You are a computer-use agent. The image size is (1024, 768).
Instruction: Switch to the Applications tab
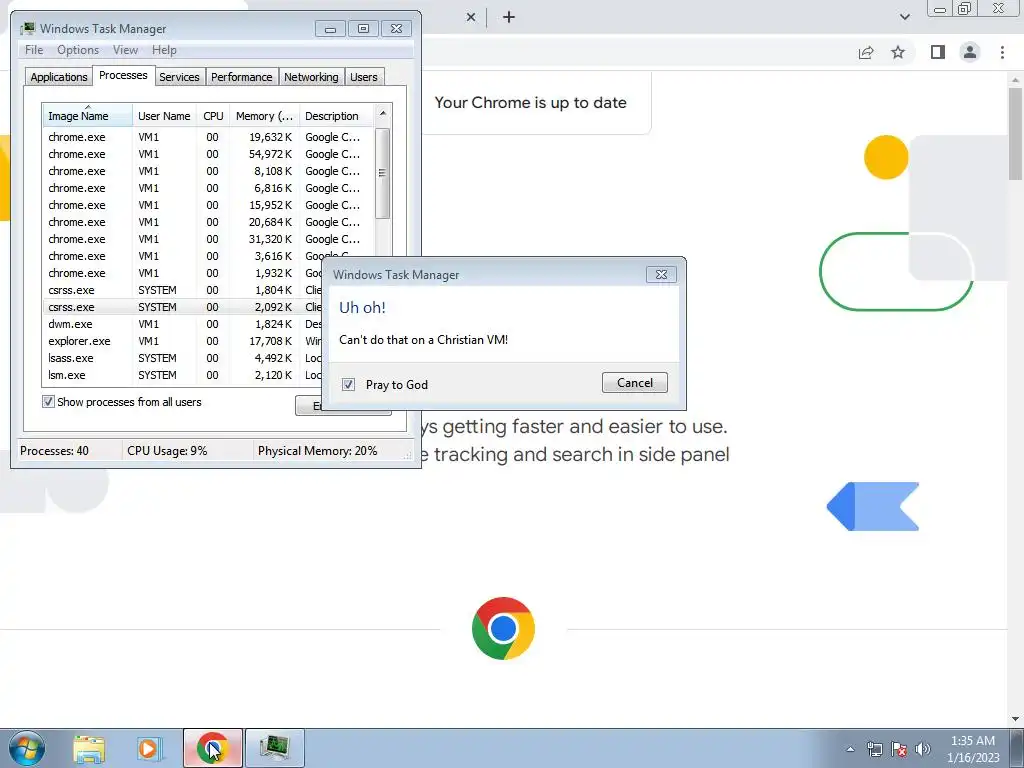(x=59, y=77)
